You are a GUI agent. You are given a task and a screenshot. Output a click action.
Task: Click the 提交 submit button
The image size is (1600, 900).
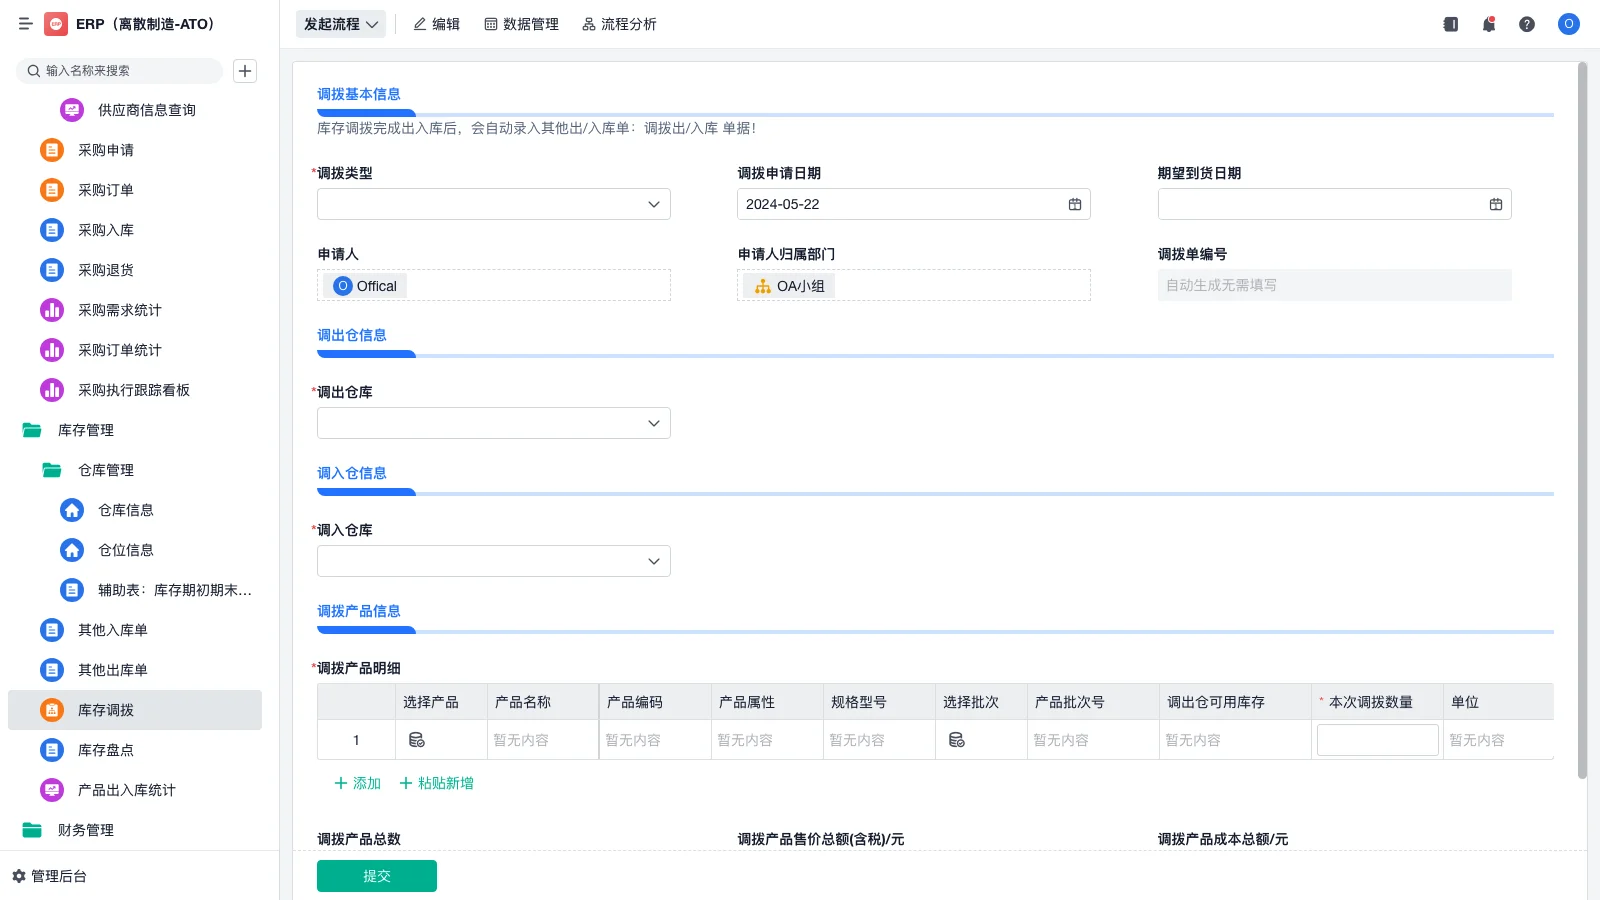coord(376,875)
